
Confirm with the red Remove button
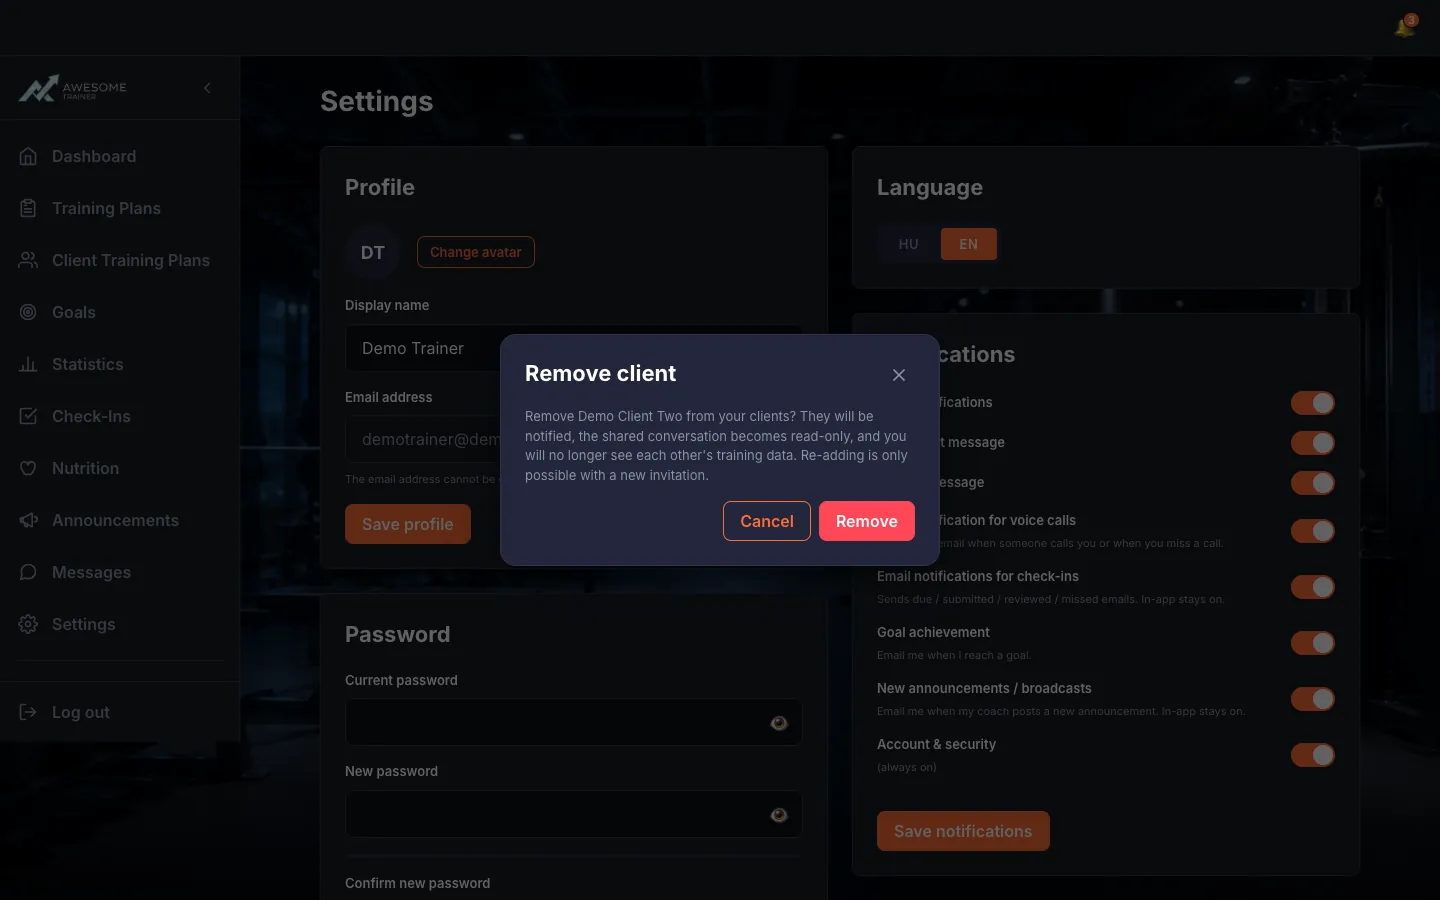click(x=867, y=521)
